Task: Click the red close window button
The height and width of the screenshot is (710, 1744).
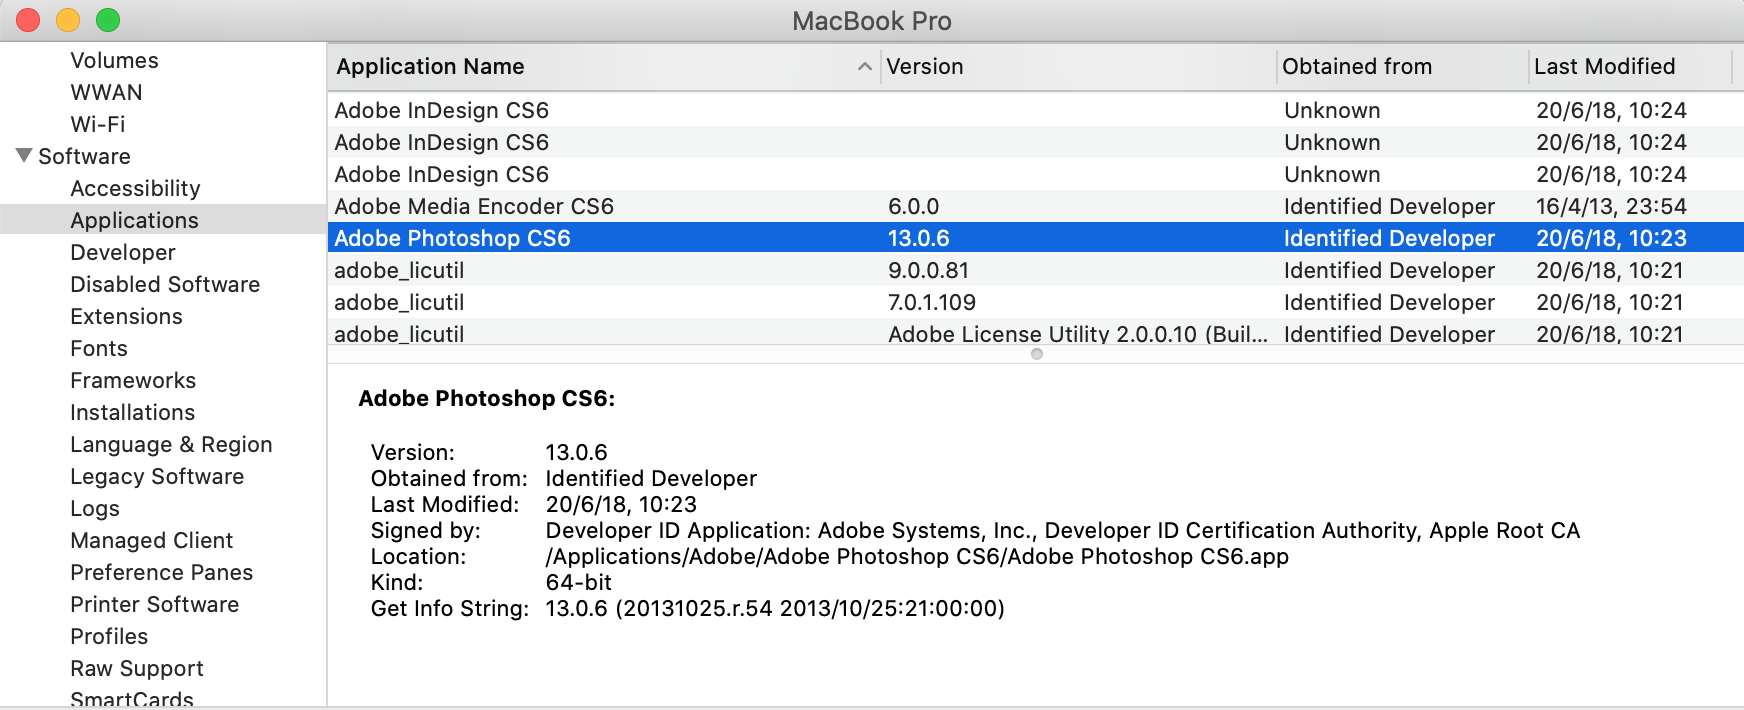Action: 28,20
